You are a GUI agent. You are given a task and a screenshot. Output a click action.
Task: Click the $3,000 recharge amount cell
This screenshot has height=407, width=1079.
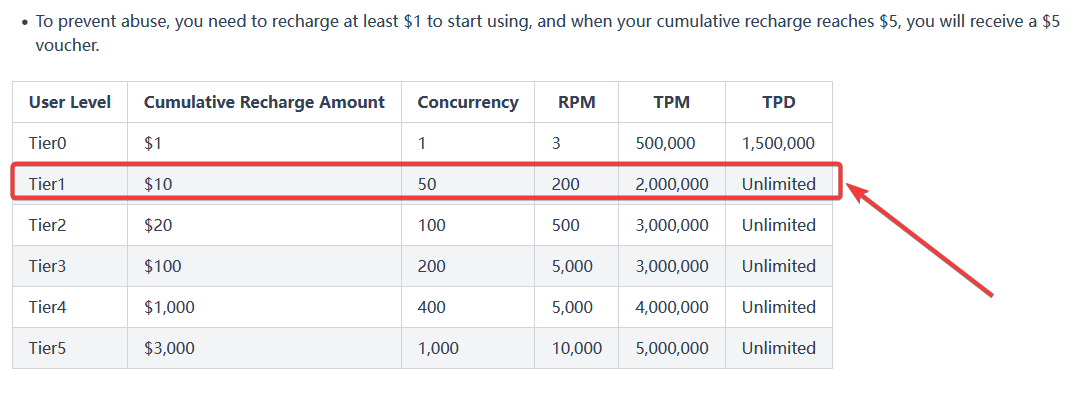[x=170, y=348]
